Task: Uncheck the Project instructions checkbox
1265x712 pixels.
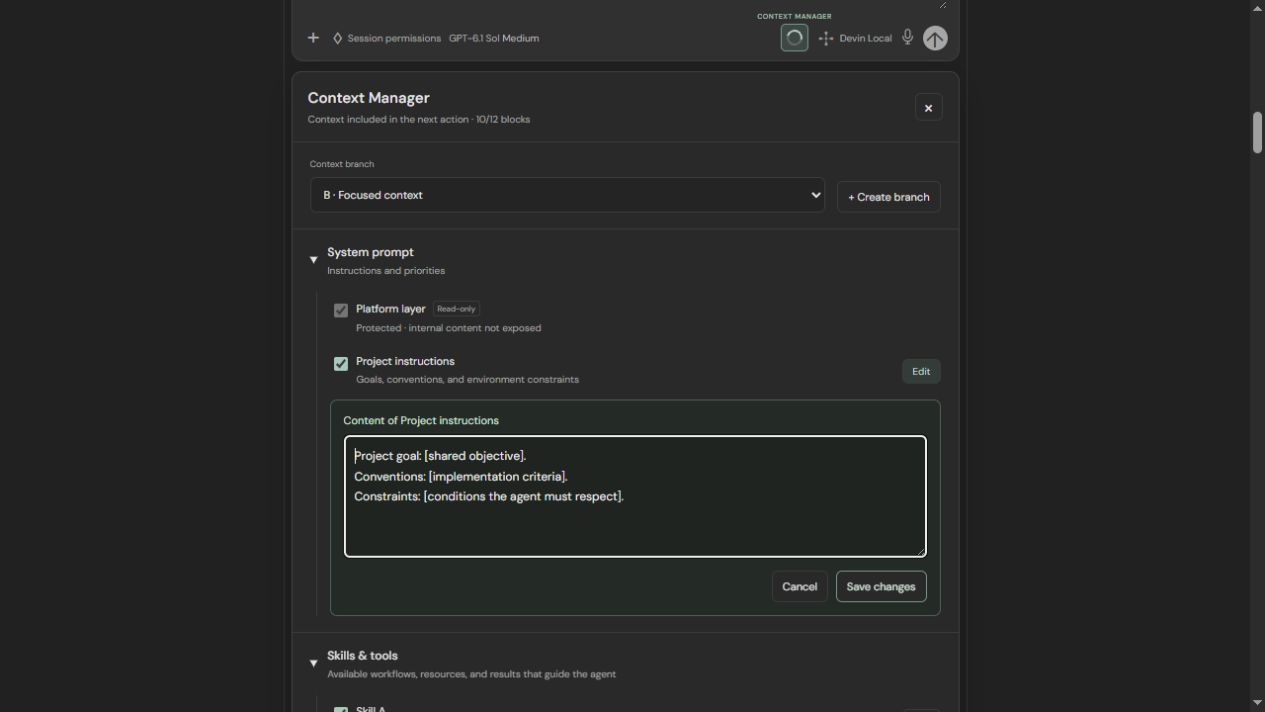Action: [x=341, y=363]
